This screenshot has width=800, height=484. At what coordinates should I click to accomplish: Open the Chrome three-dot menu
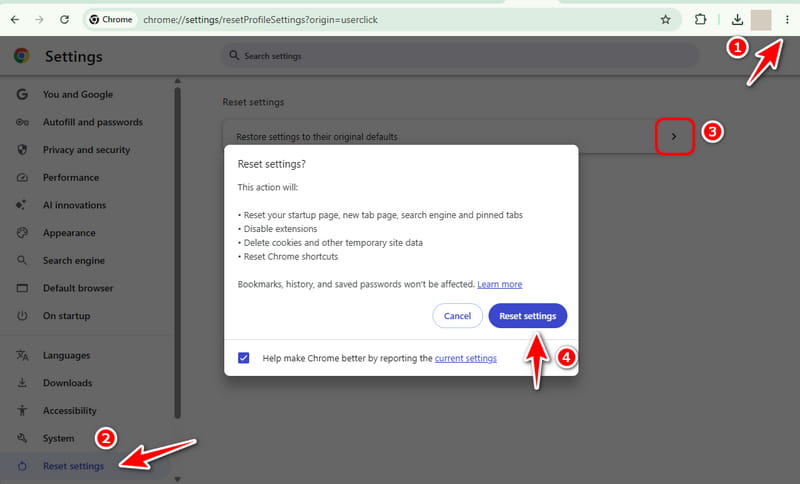[x=787, y=19]
